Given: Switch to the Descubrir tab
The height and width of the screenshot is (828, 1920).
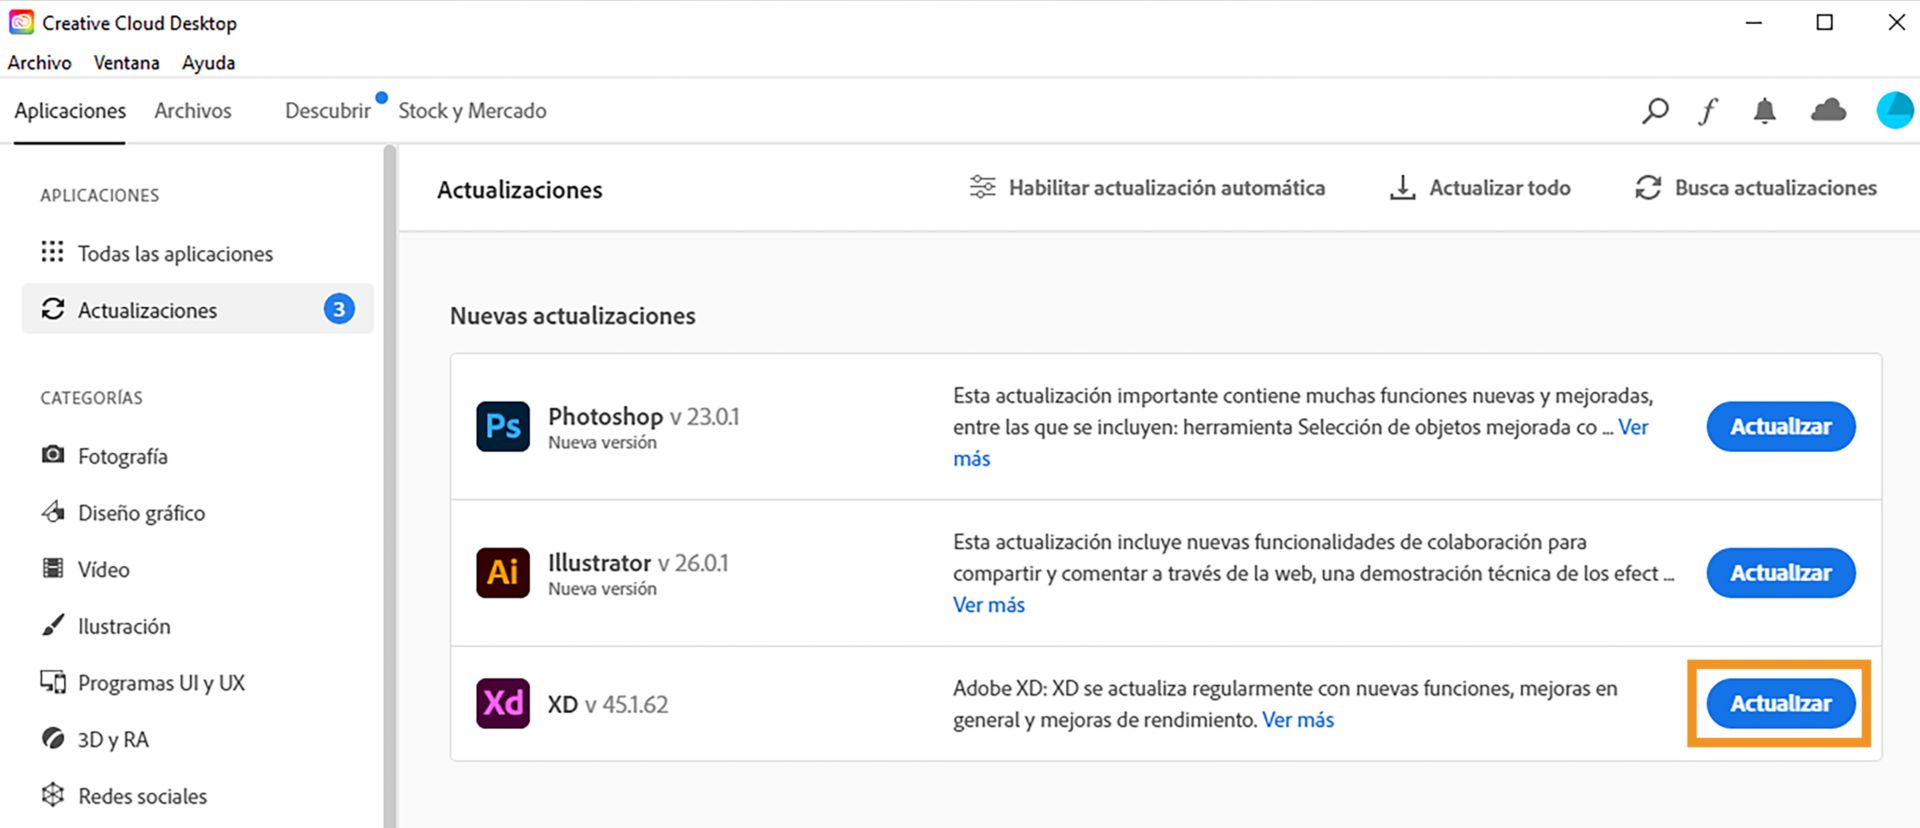Looking at the screenshot, I should click(x=328, y=111).
